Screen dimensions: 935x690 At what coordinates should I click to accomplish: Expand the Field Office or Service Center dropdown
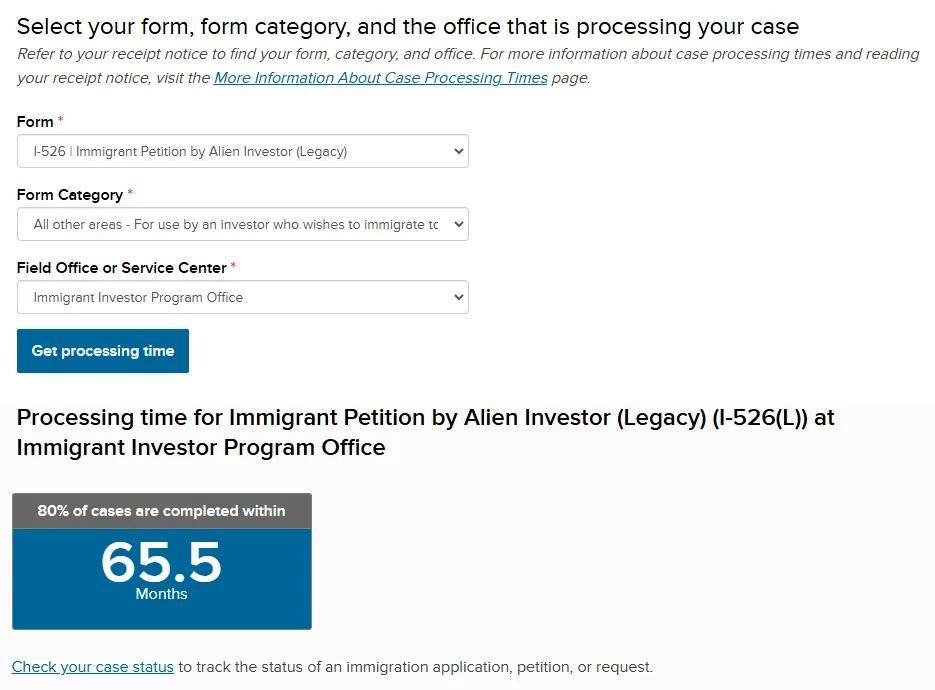coord(230,298)
